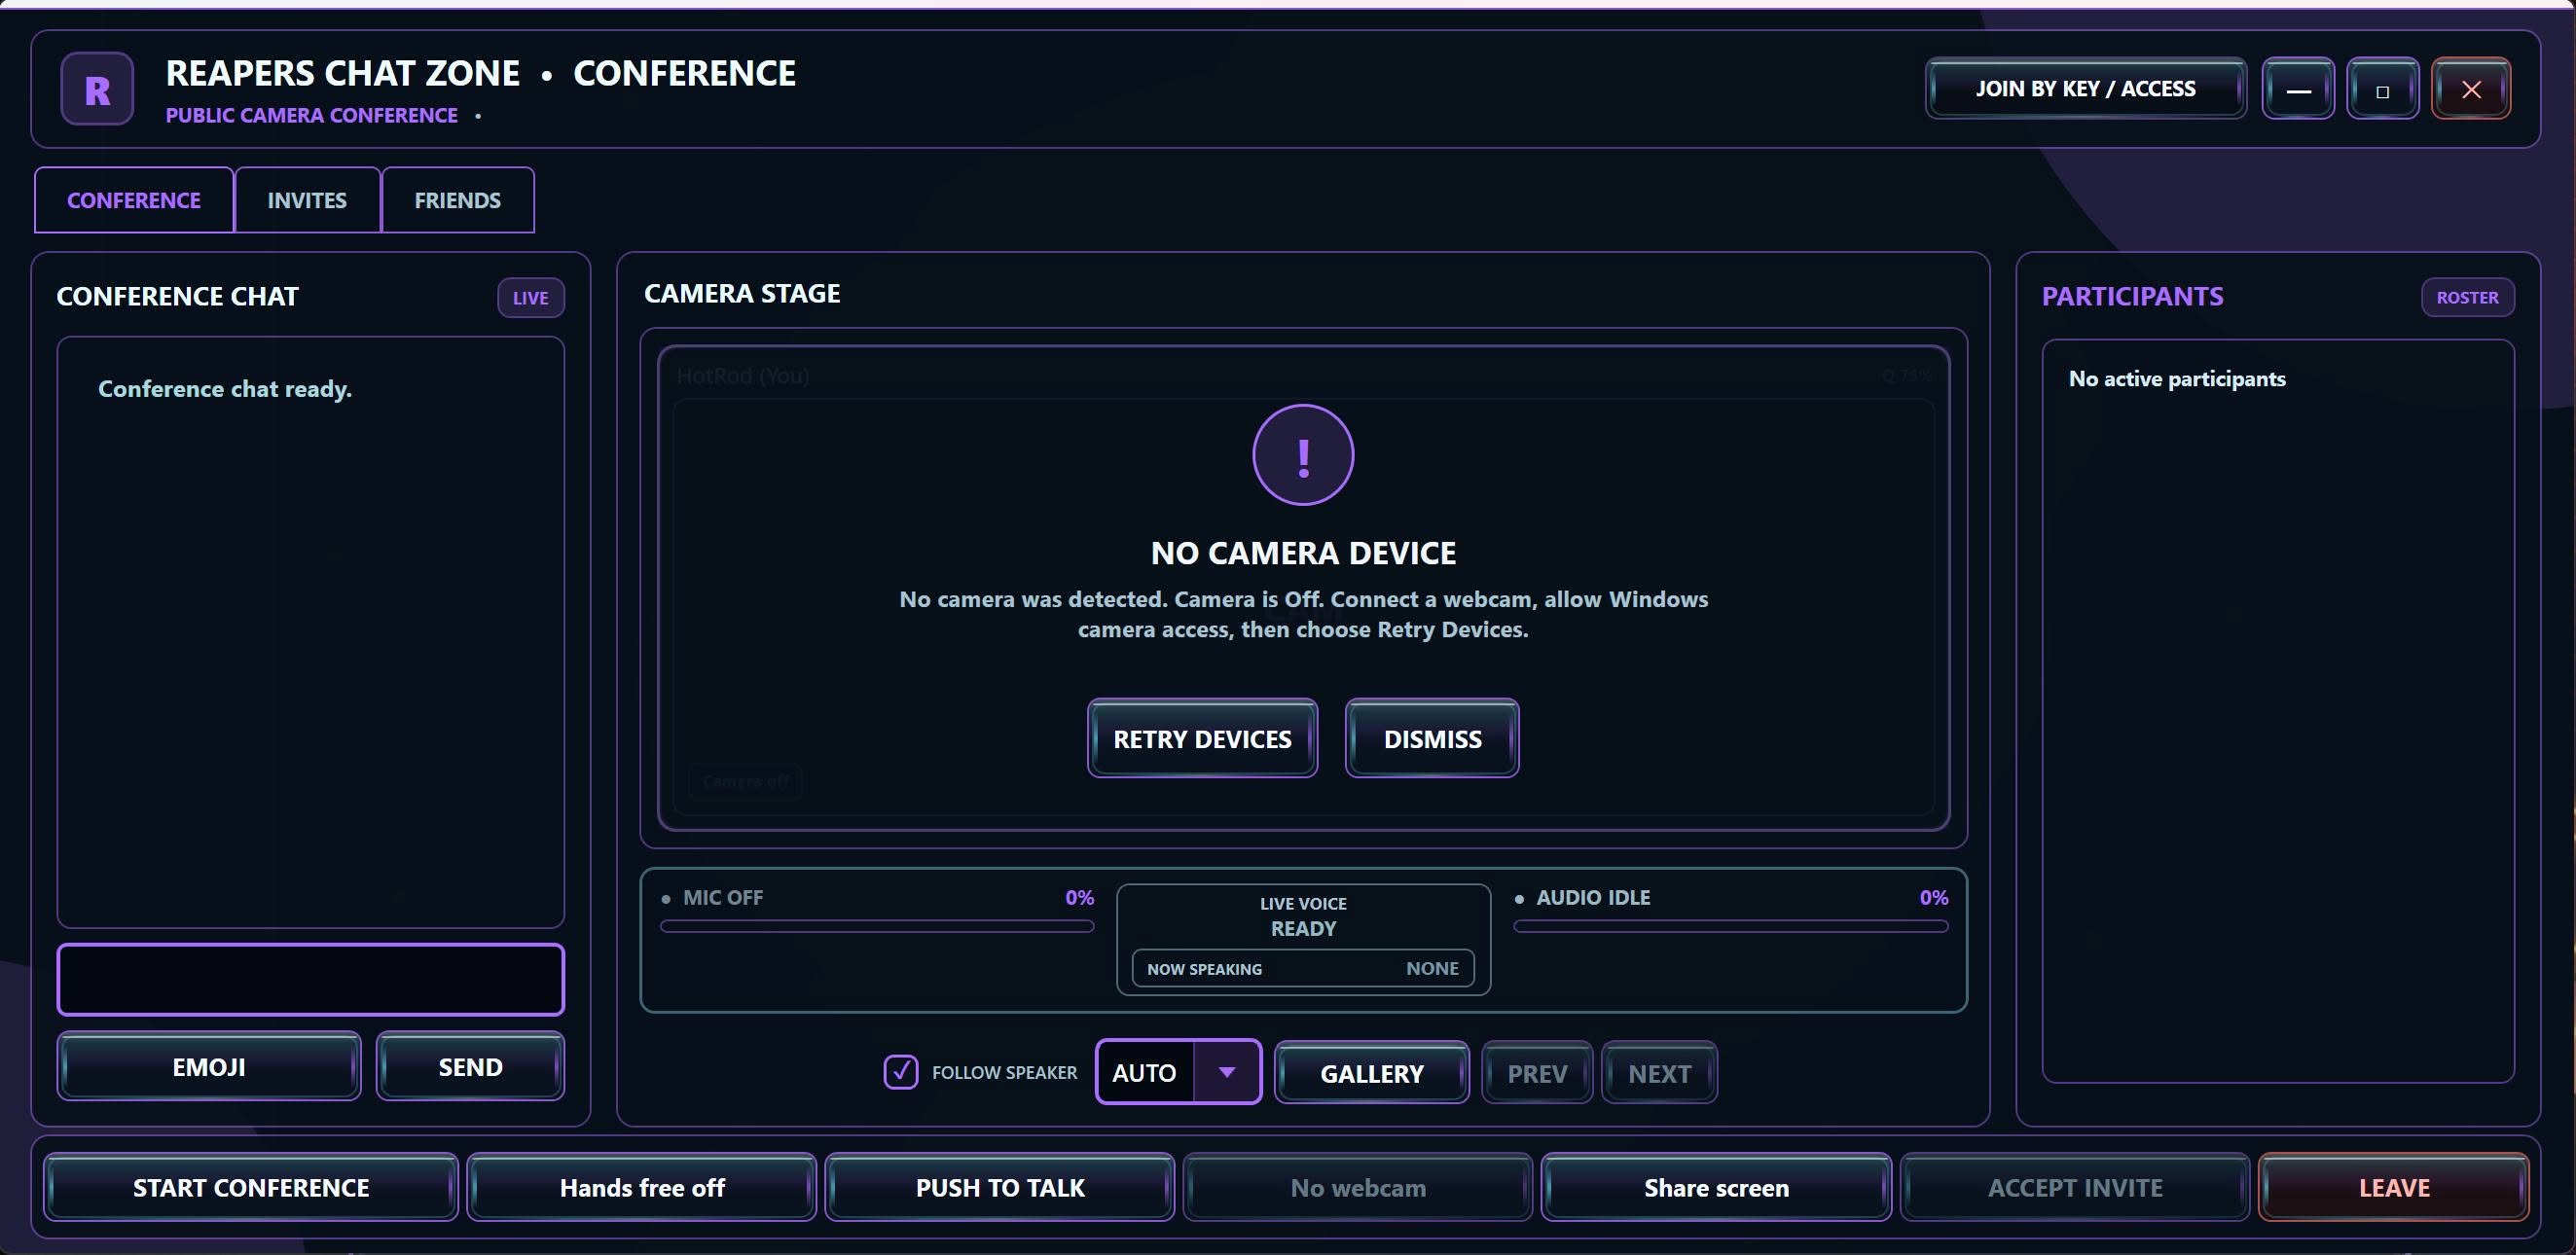Click 'No active participants' text

point(2176,378)
